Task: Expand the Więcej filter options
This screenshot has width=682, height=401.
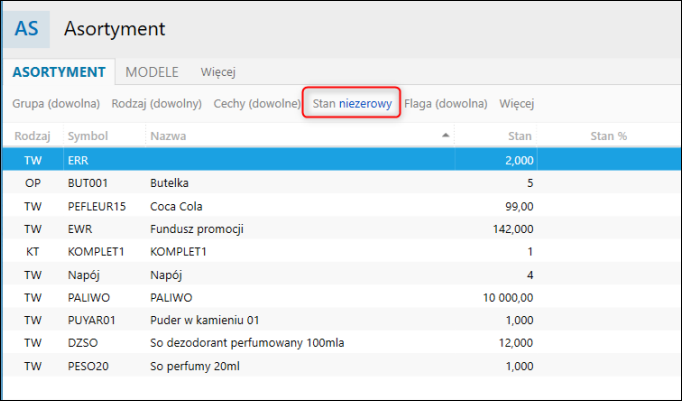Action: 516,104
